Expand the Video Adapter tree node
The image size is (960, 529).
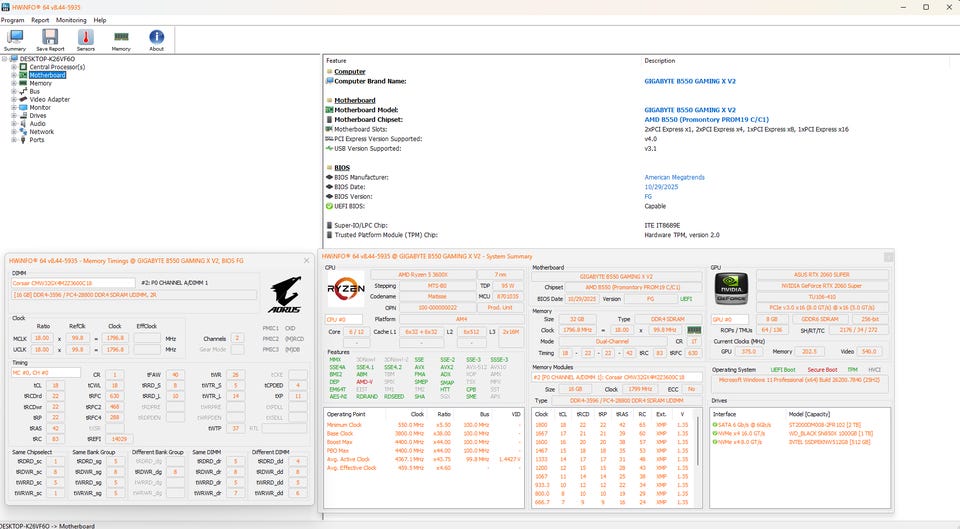(x=14, y=99)
